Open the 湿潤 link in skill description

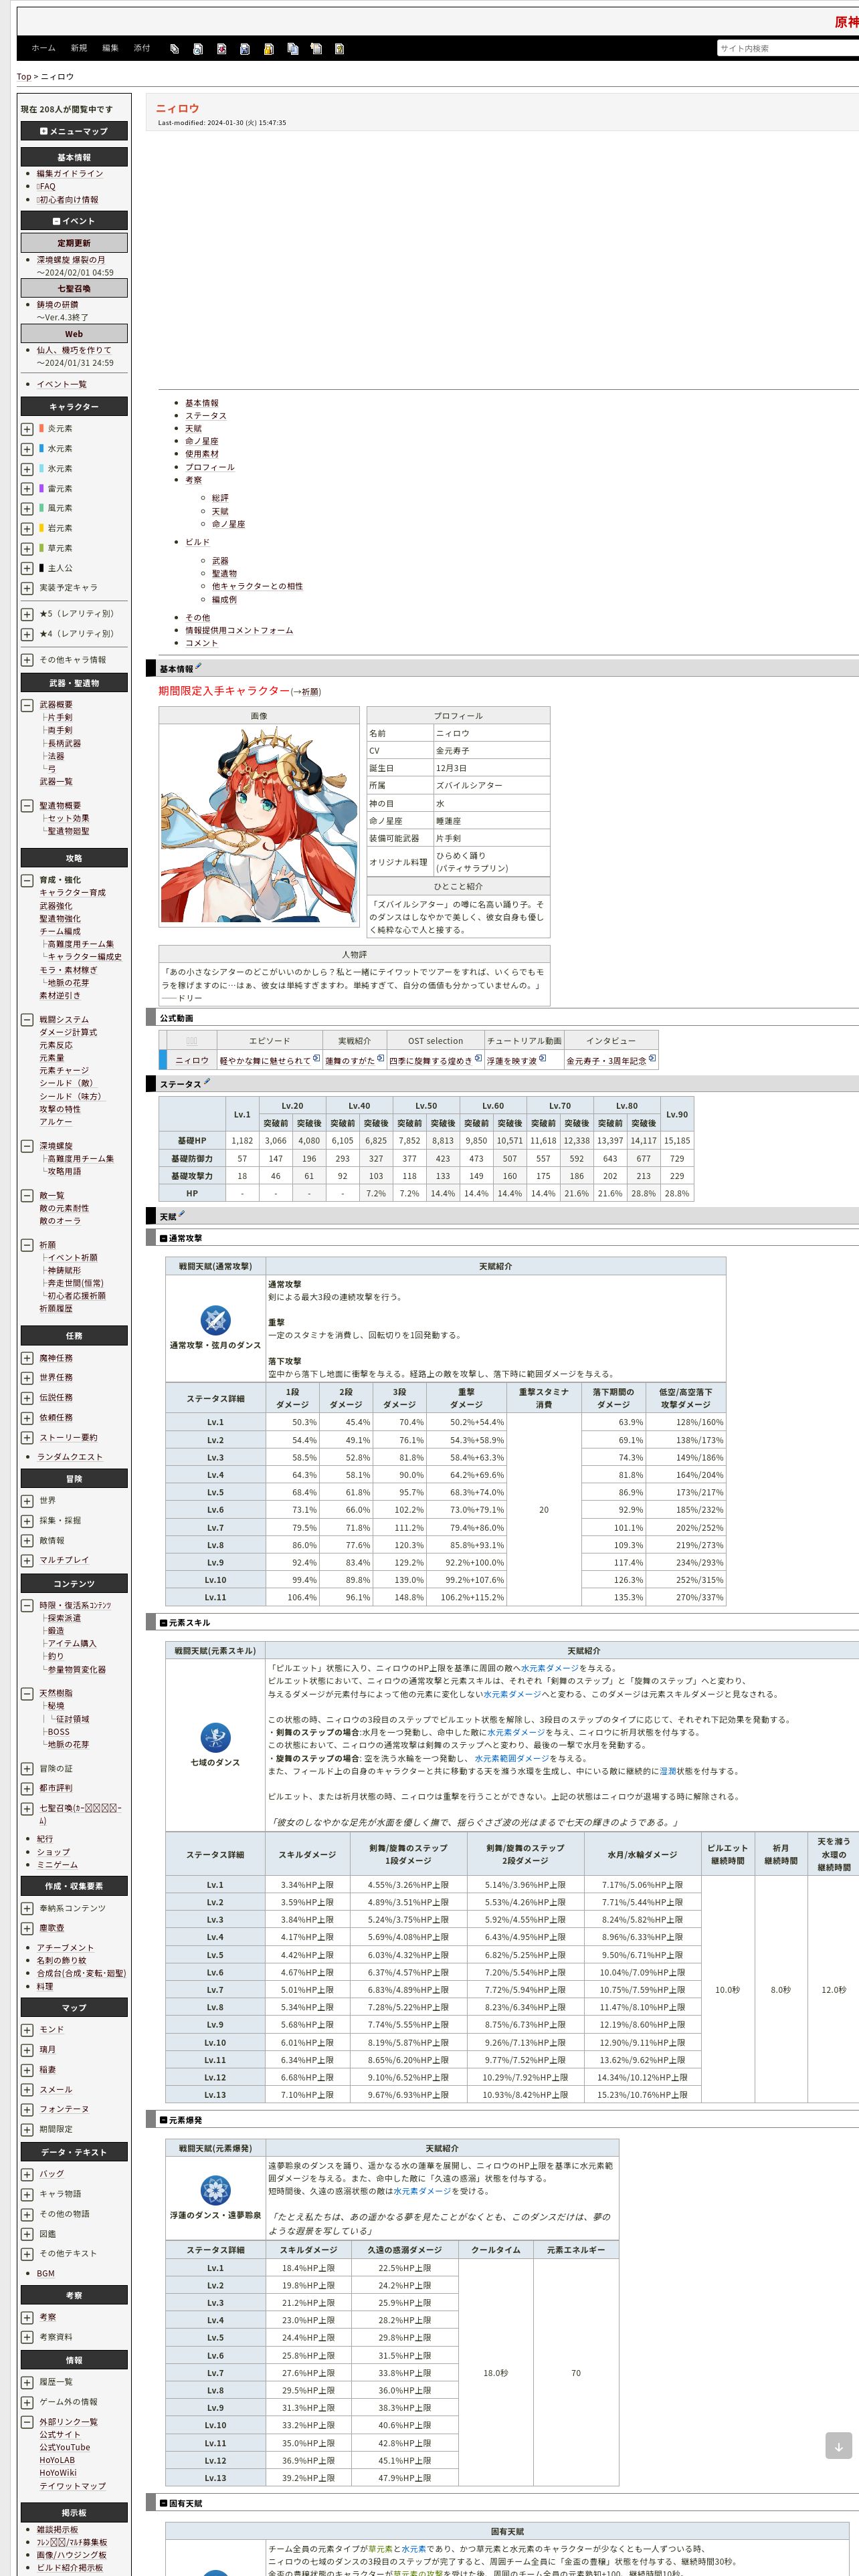pyautogui.click(x=667, y=1771)
